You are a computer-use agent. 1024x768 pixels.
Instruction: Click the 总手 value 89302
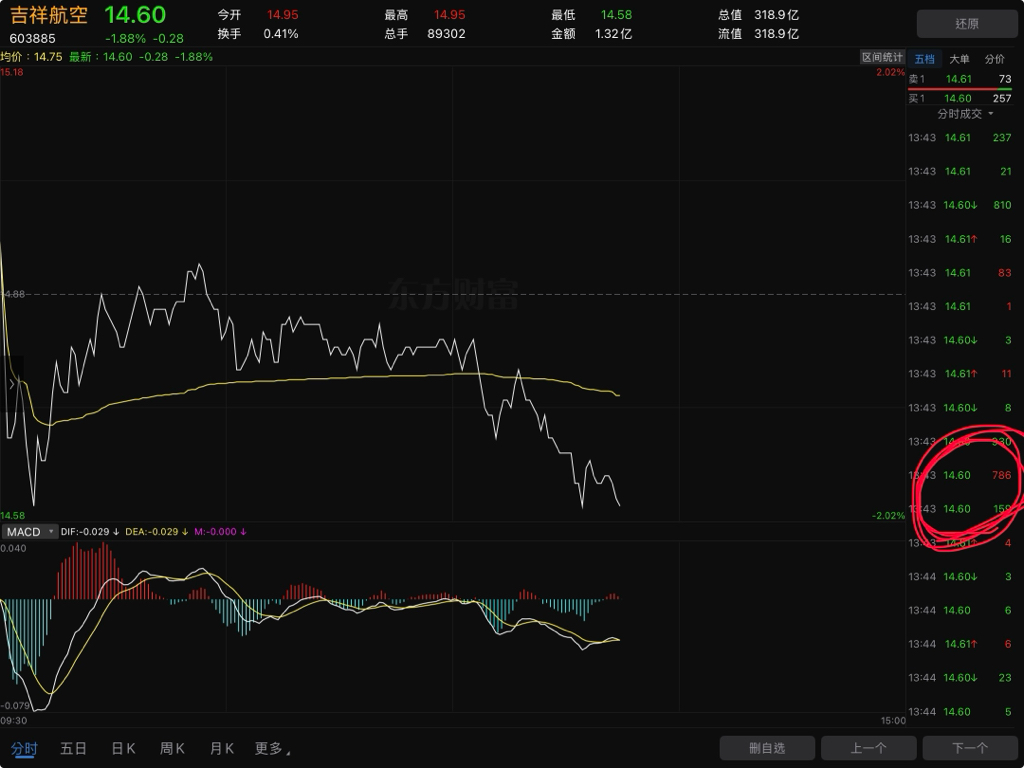(446, 34)
